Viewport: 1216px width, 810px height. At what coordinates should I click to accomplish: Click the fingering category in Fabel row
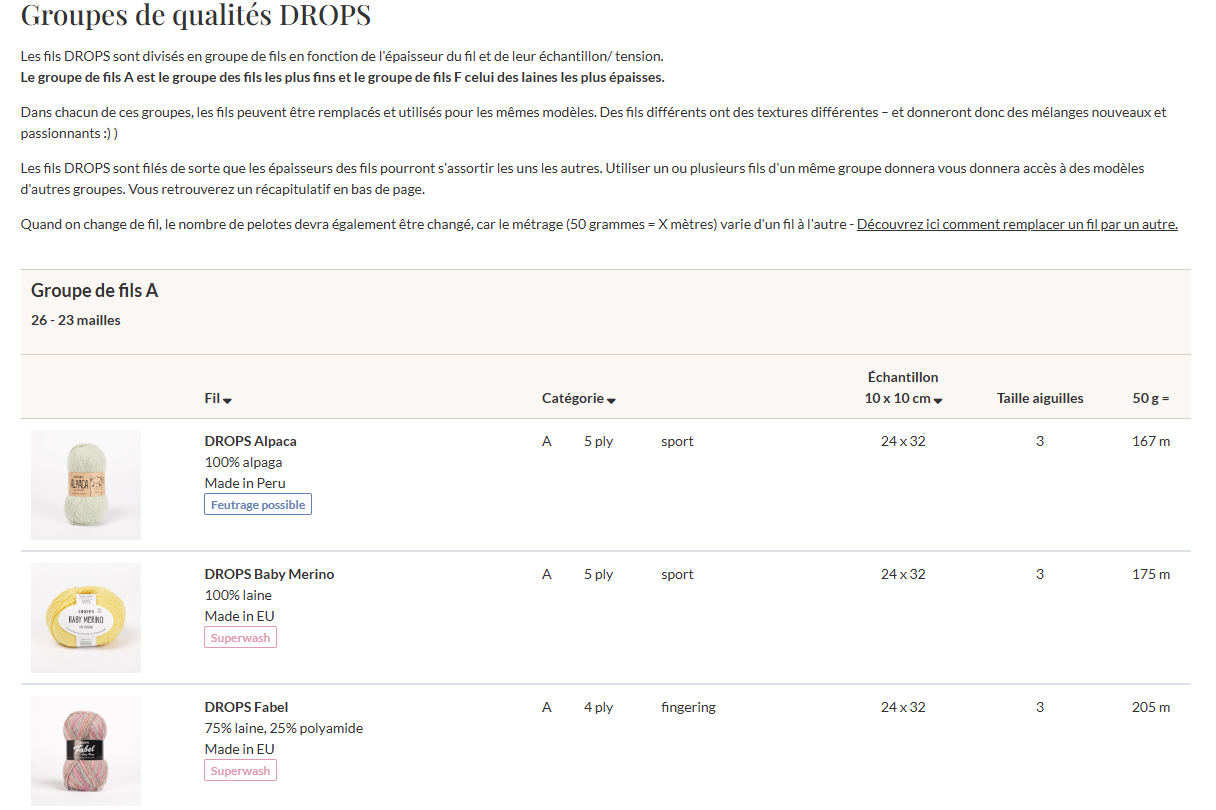(x=688, y=707)
